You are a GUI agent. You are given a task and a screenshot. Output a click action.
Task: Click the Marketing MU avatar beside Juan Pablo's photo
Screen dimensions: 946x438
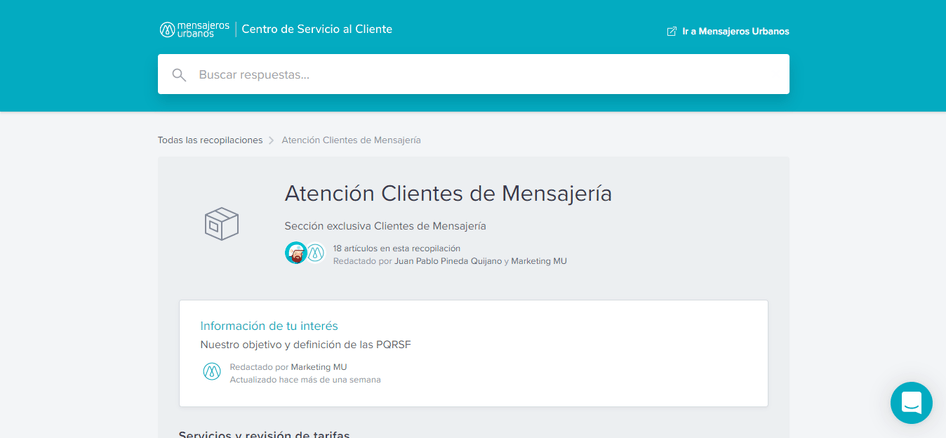coord(315,253)
